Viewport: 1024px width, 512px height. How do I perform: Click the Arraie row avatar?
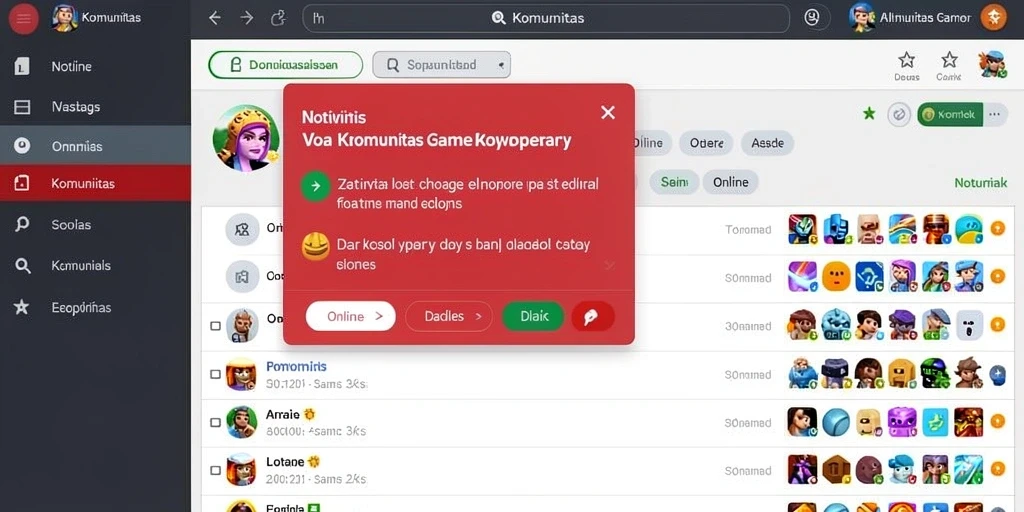242,422
